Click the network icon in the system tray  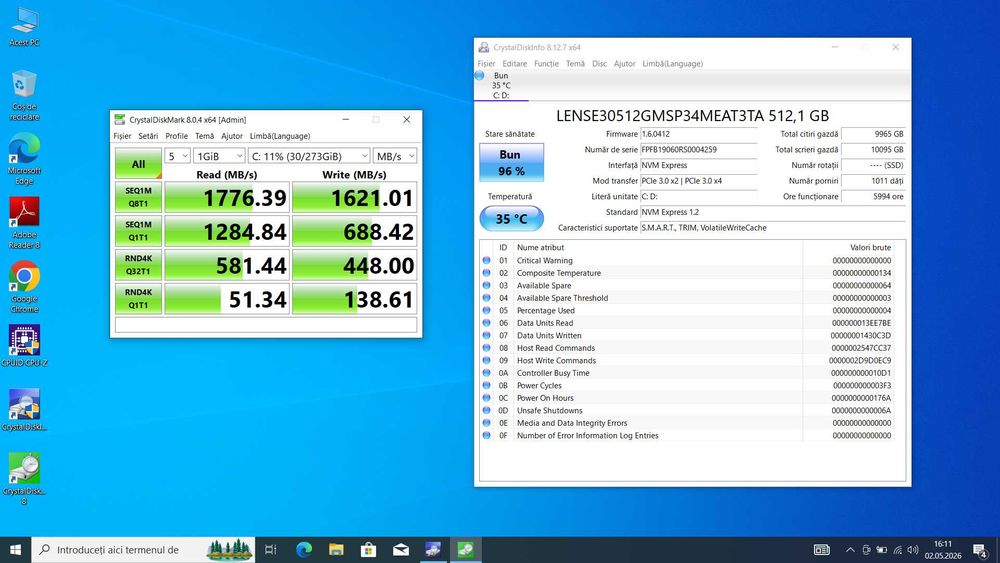[x=897, y=550]
